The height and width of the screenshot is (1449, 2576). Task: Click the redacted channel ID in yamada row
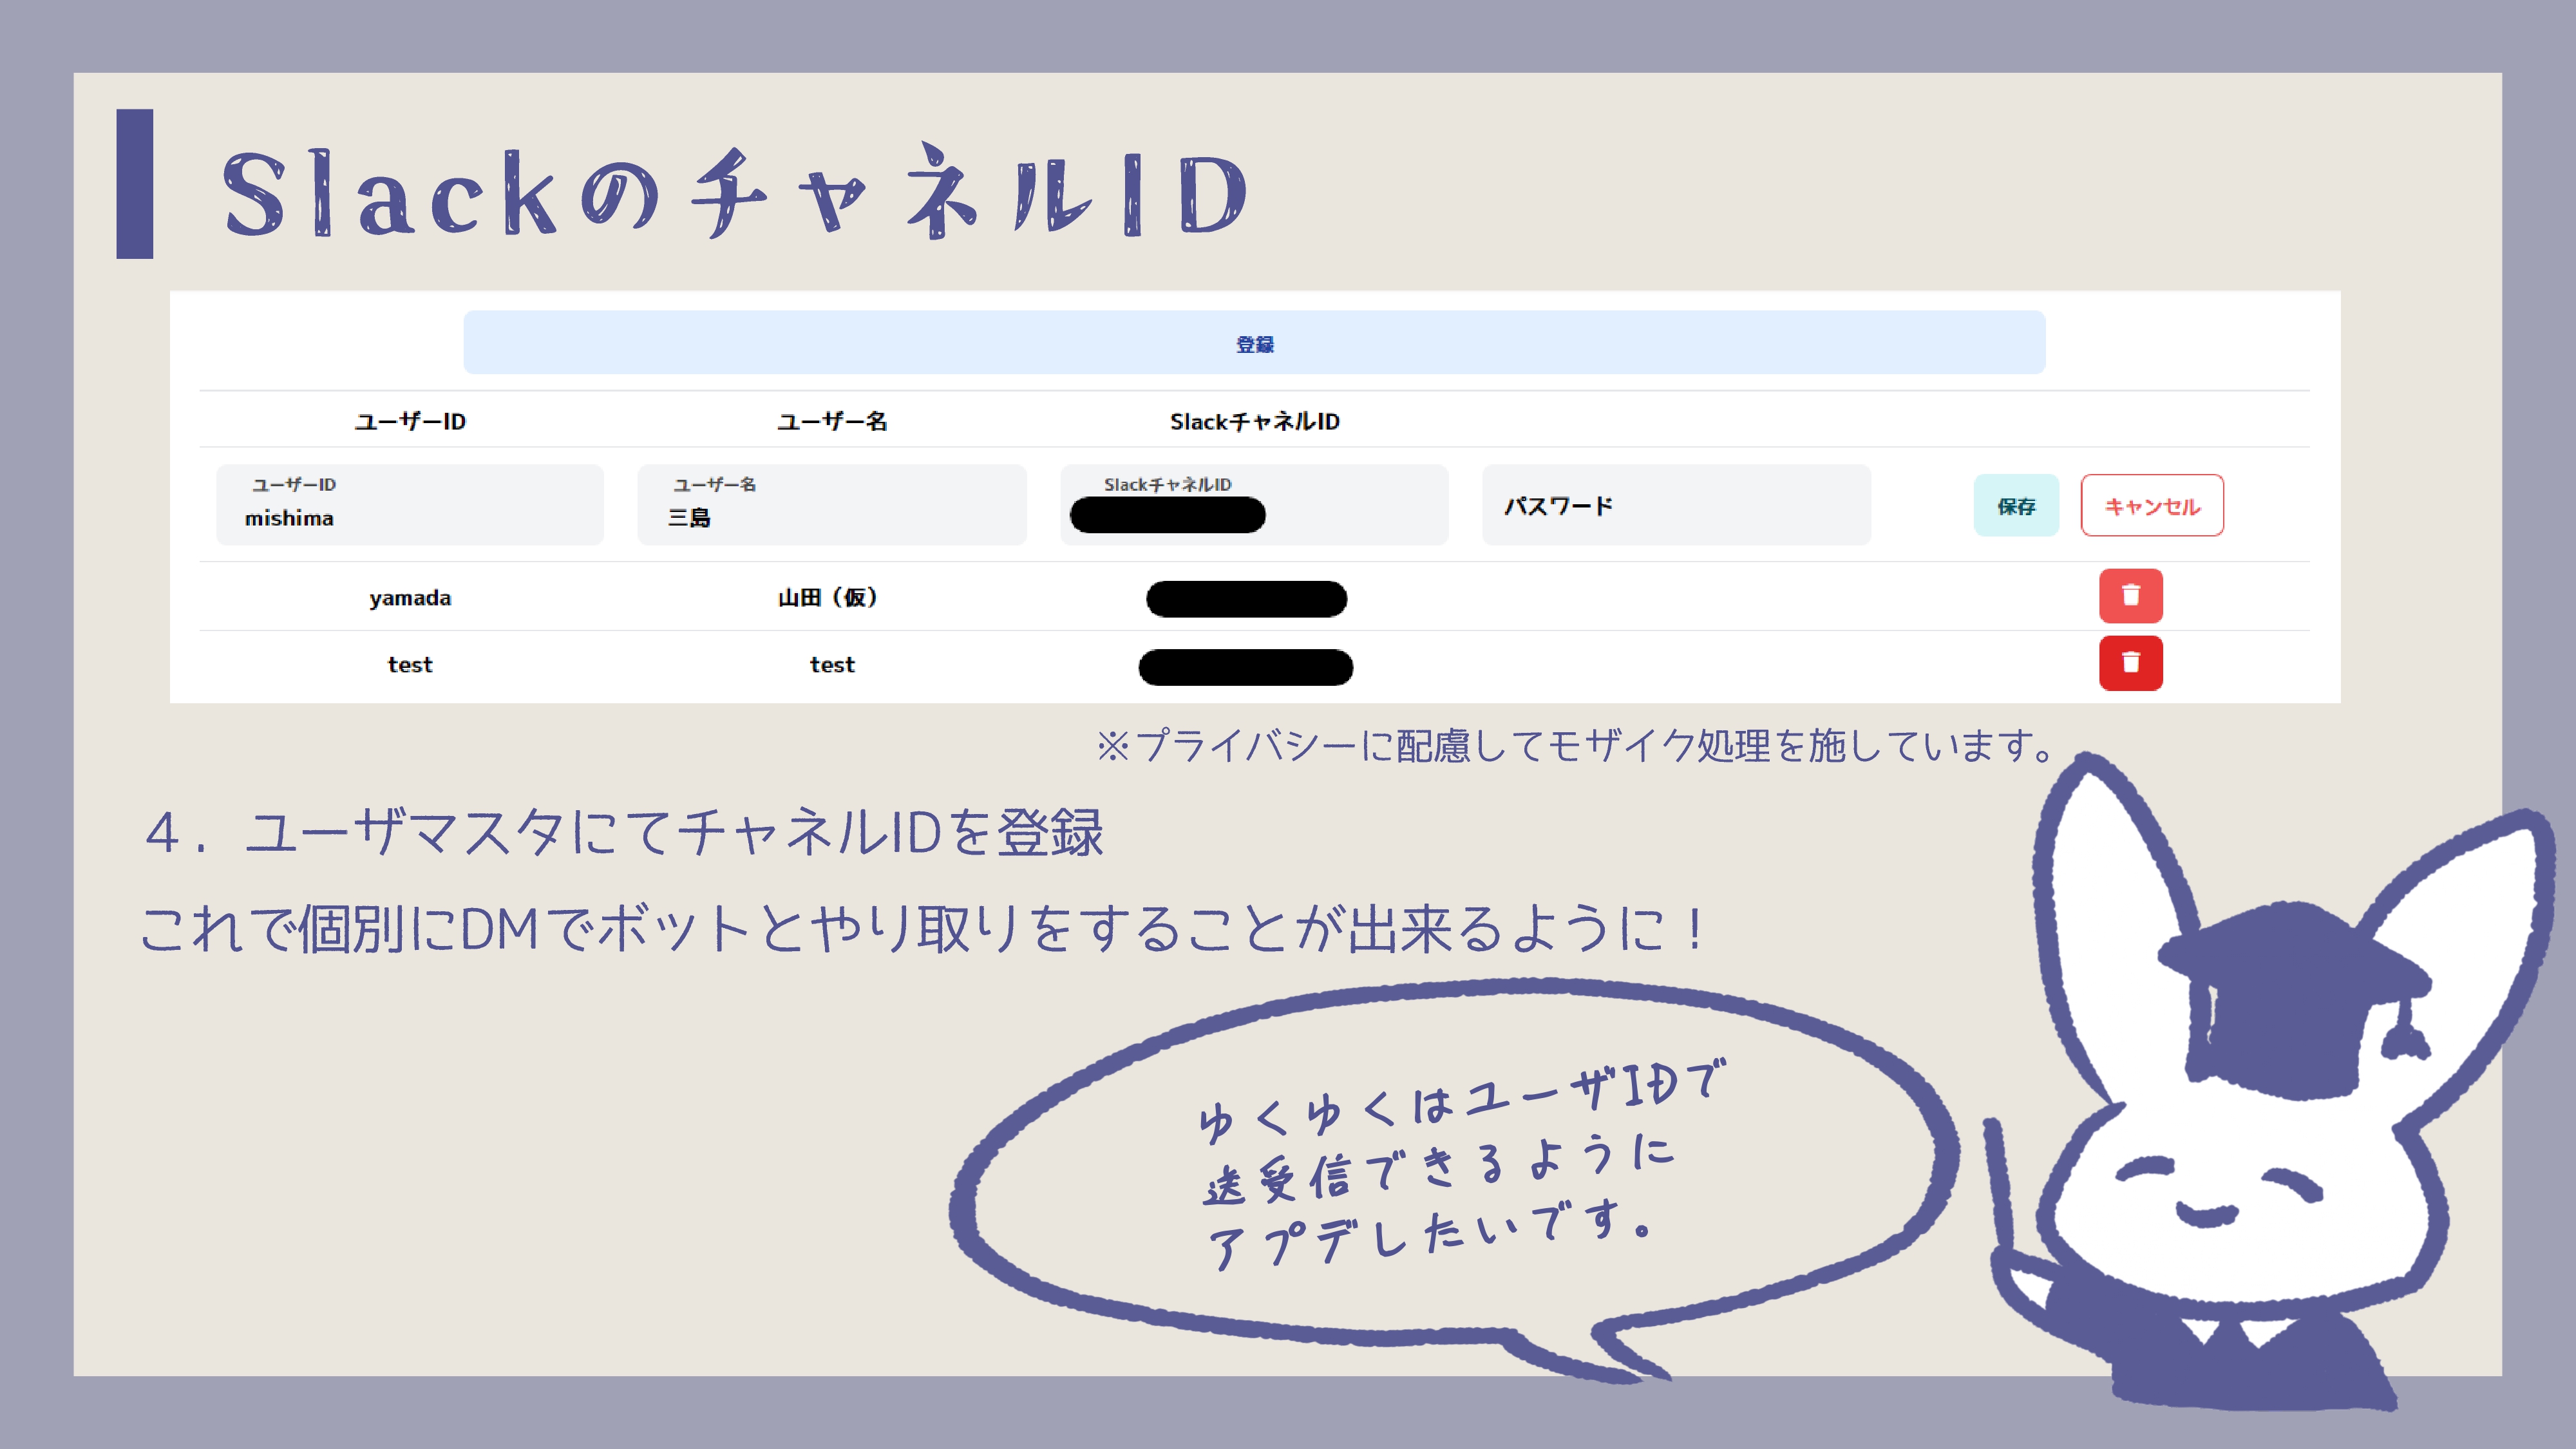pos(1246,599)
